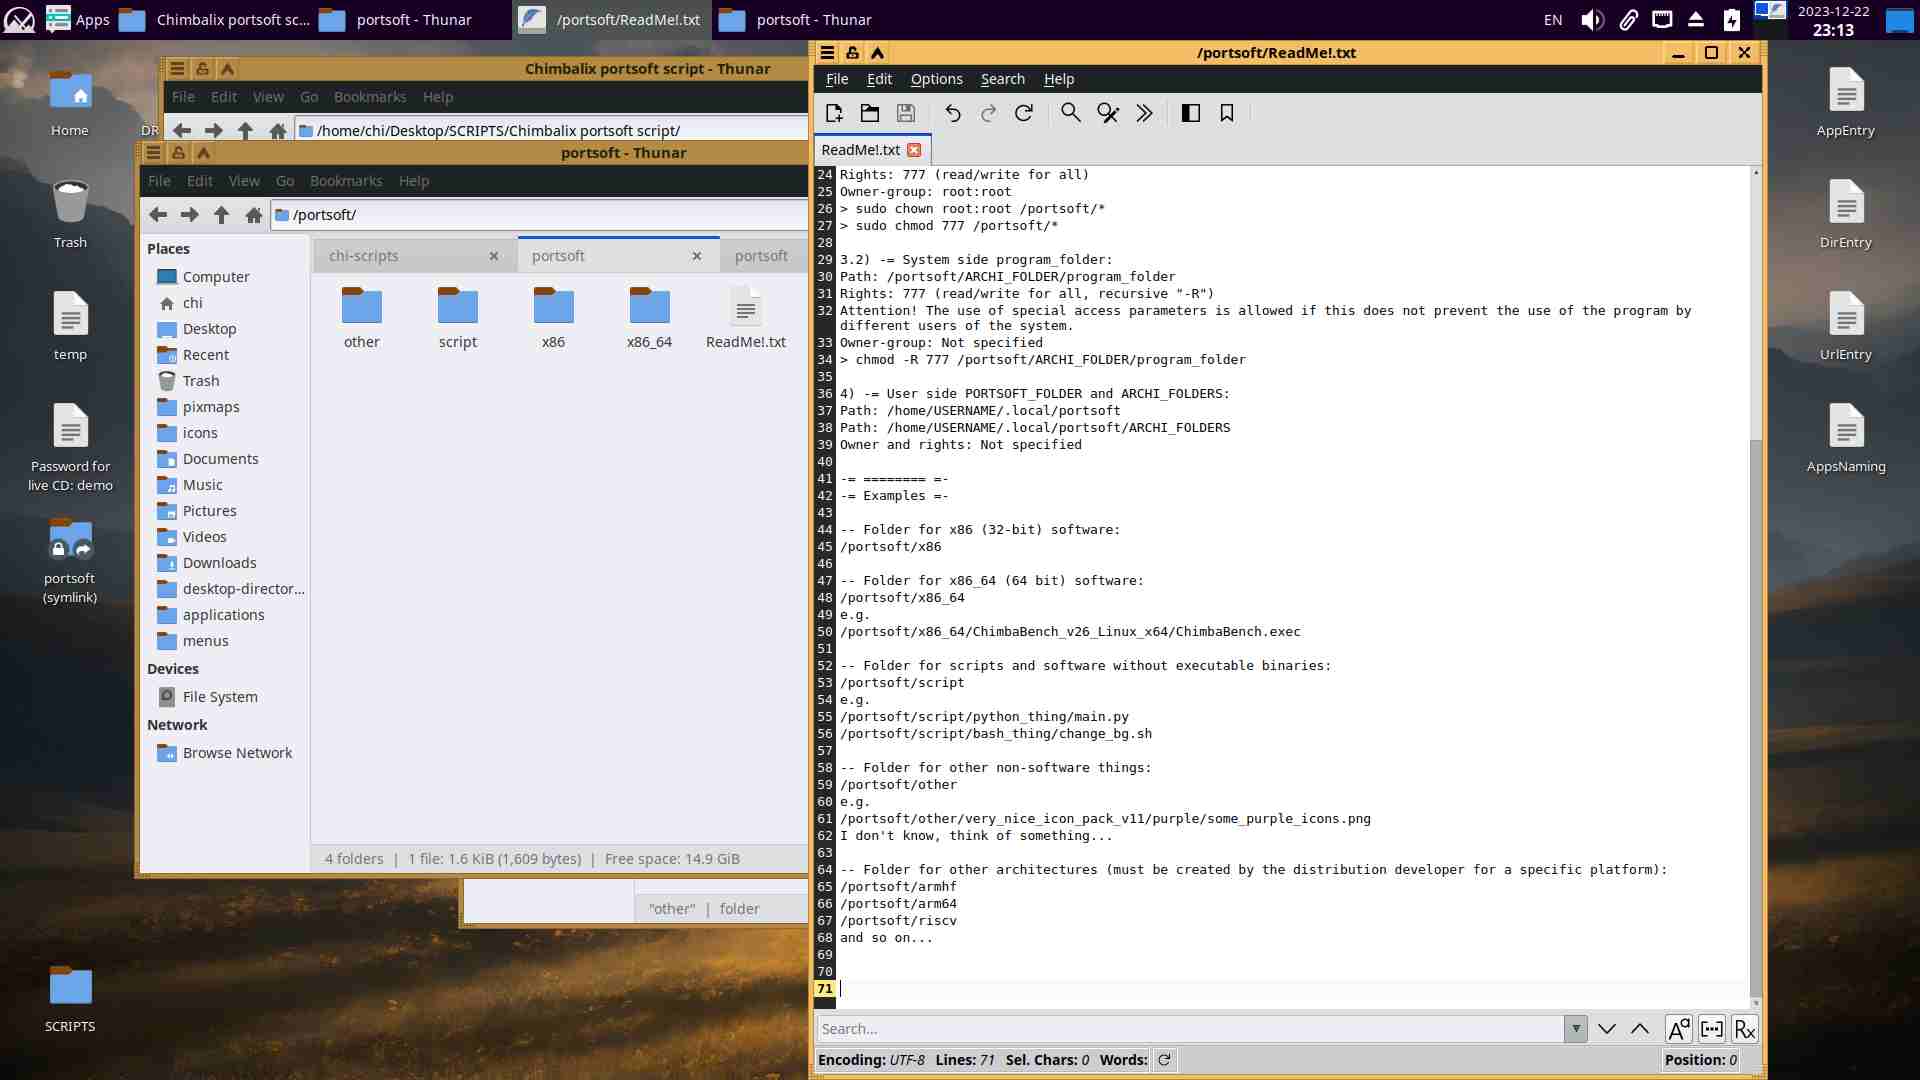Create a new document in the text editor
Viewport: 1920px width, 1080px height.
(x=834, y=113)
